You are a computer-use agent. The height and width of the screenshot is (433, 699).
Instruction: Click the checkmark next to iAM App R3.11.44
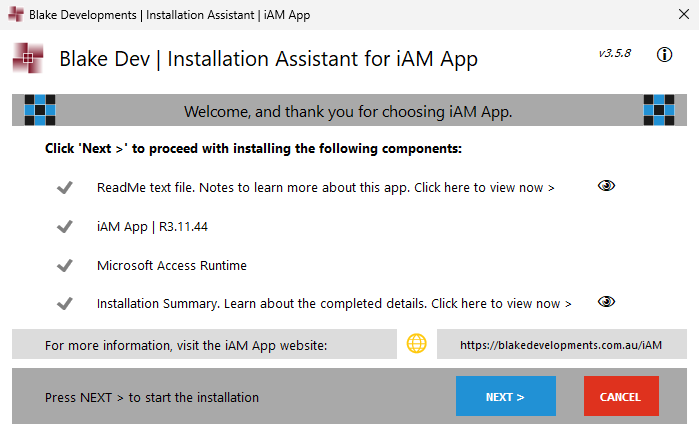point(65,226)
